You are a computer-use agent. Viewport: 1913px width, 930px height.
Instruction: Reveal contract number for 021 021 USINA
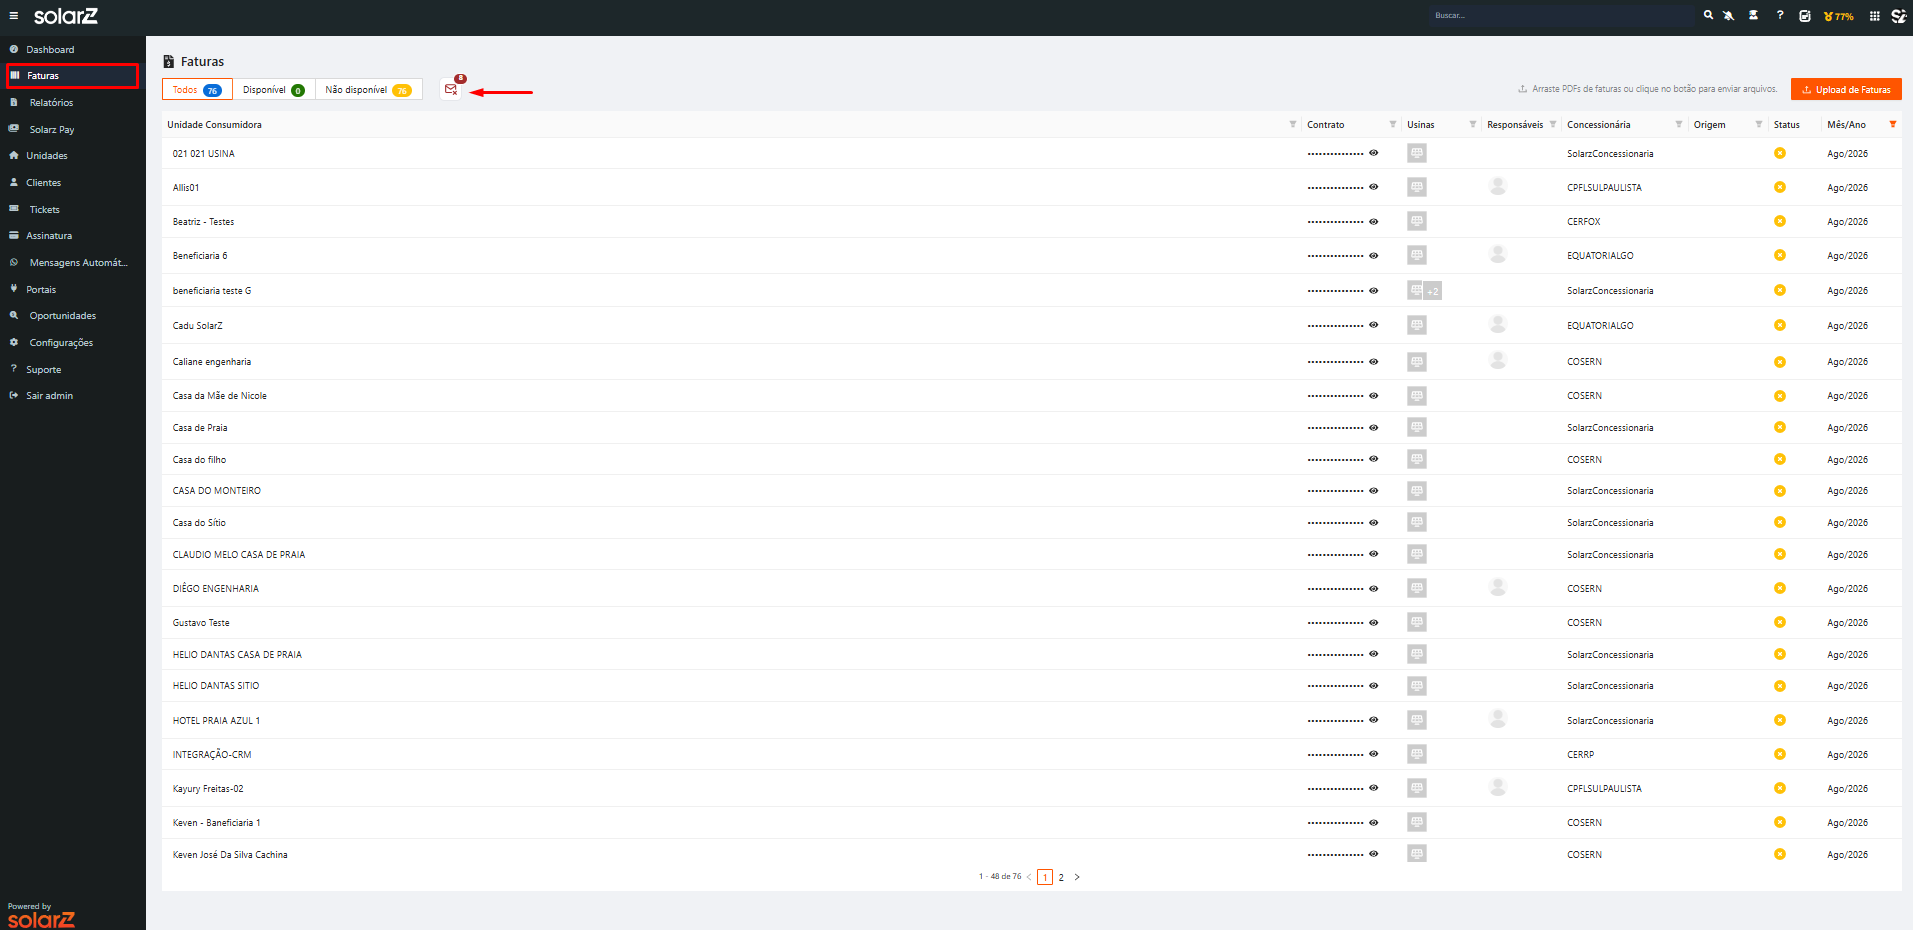1374,153
